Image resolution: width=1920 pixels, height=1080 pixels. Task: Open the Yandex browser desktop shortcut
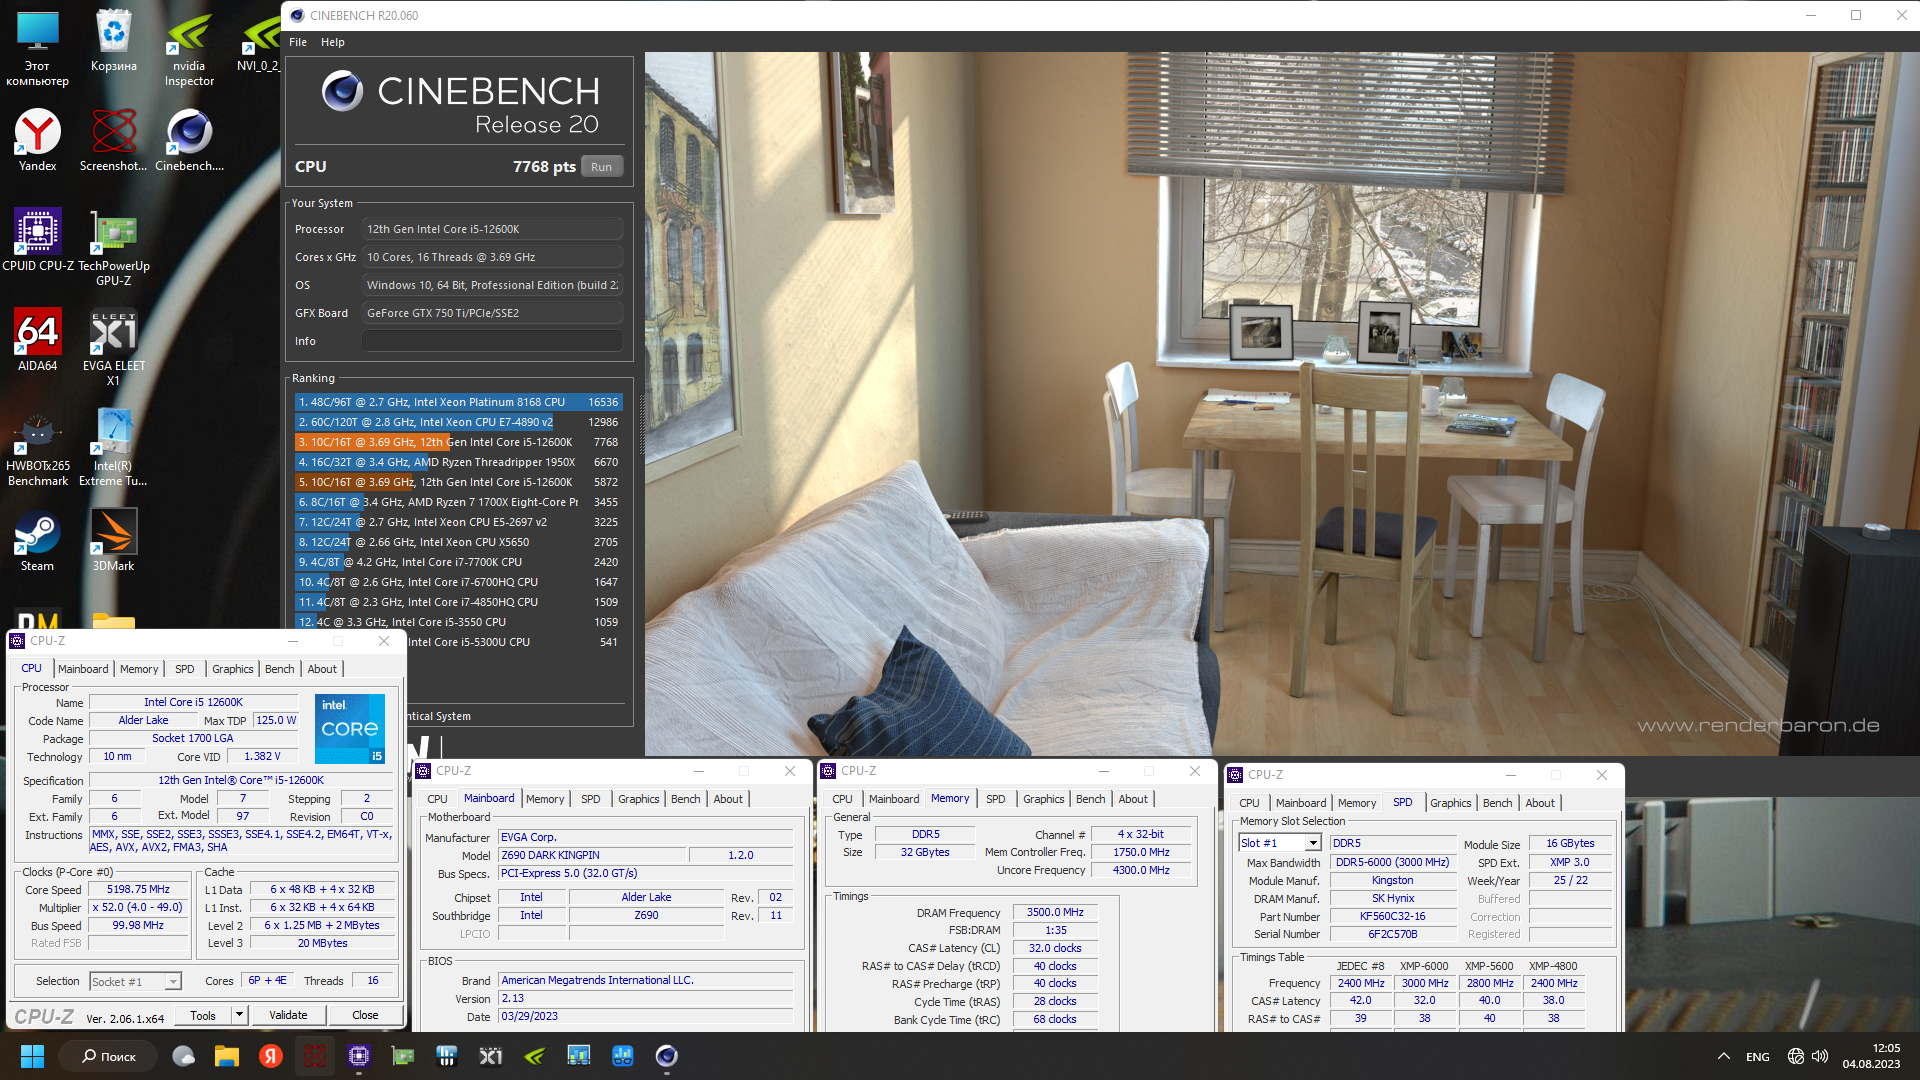pyautogui.click(x=38, y=140)
